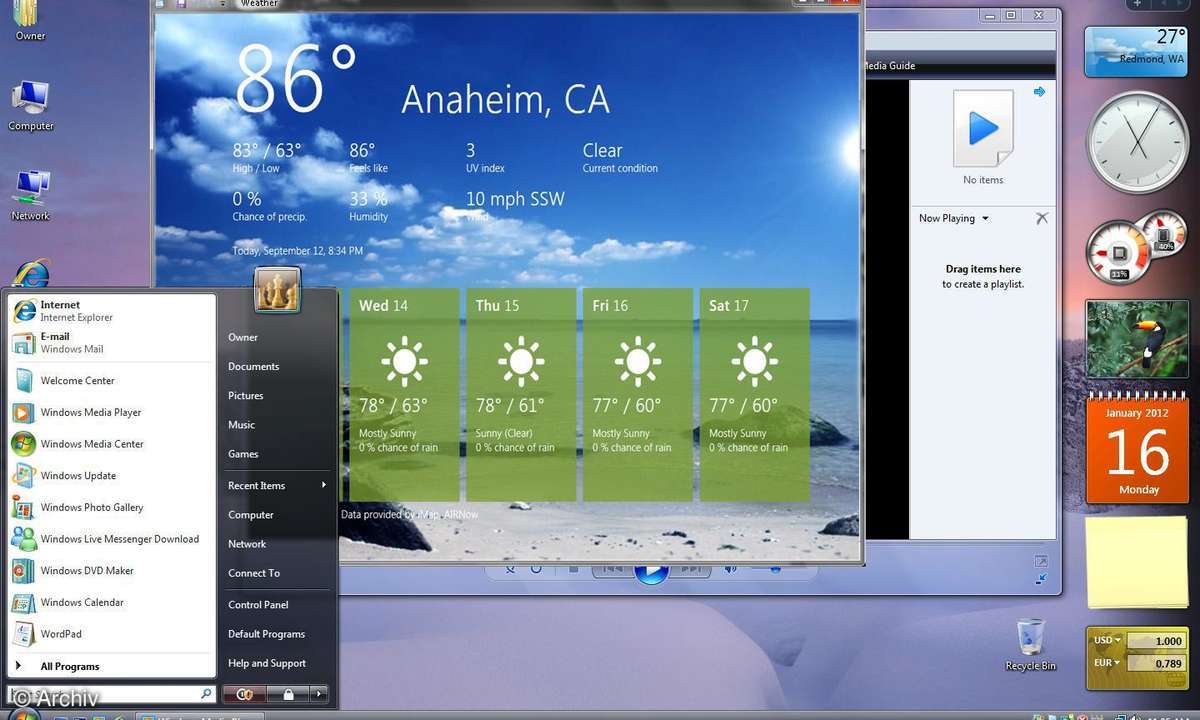Click the Start search input field
This screenshot has height=720, width=1200.
(111, 693)
